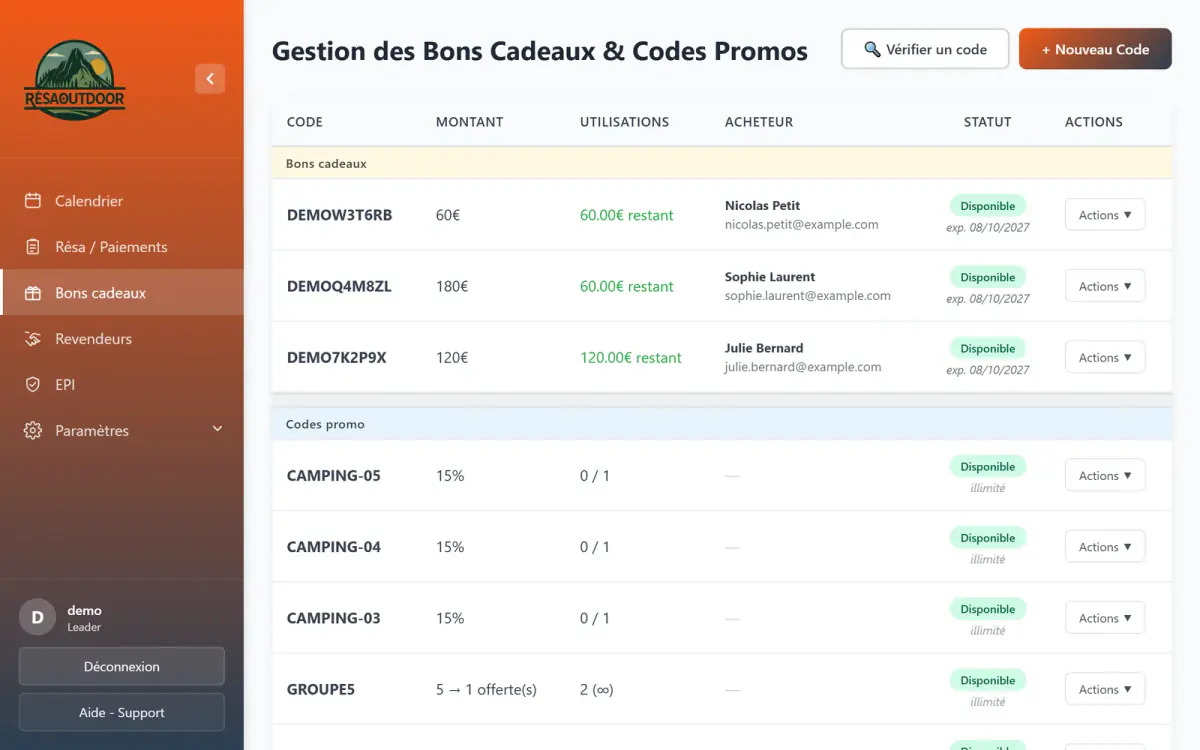Screen dimensions: 1200x750
Task: Open Actions dropdown for GROUPE5
Action: pos(1105,689)
